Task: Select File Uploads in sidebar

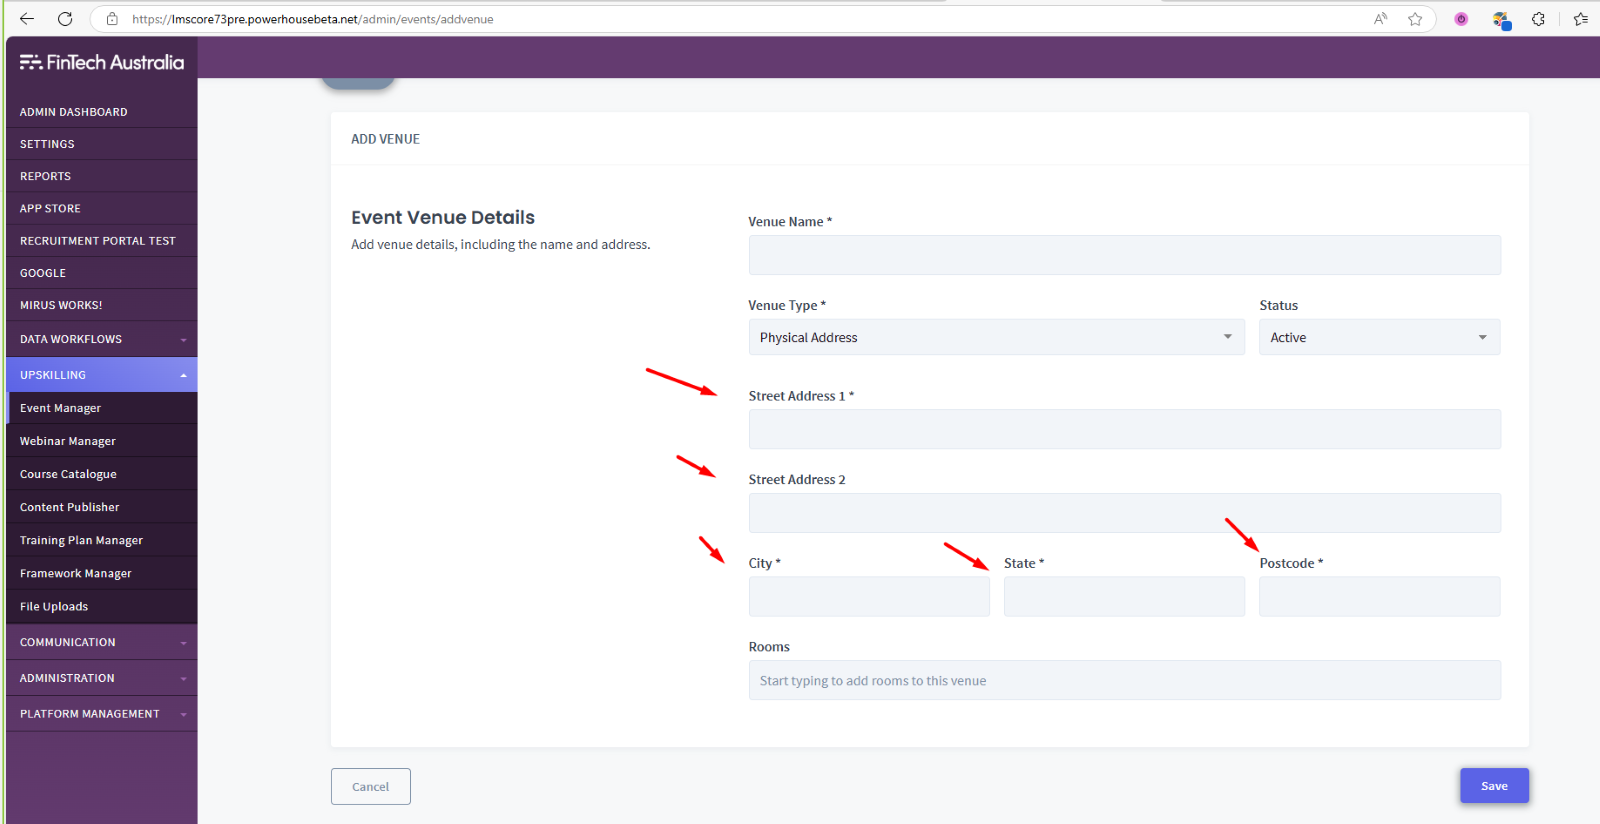Action: pos(101,606)
